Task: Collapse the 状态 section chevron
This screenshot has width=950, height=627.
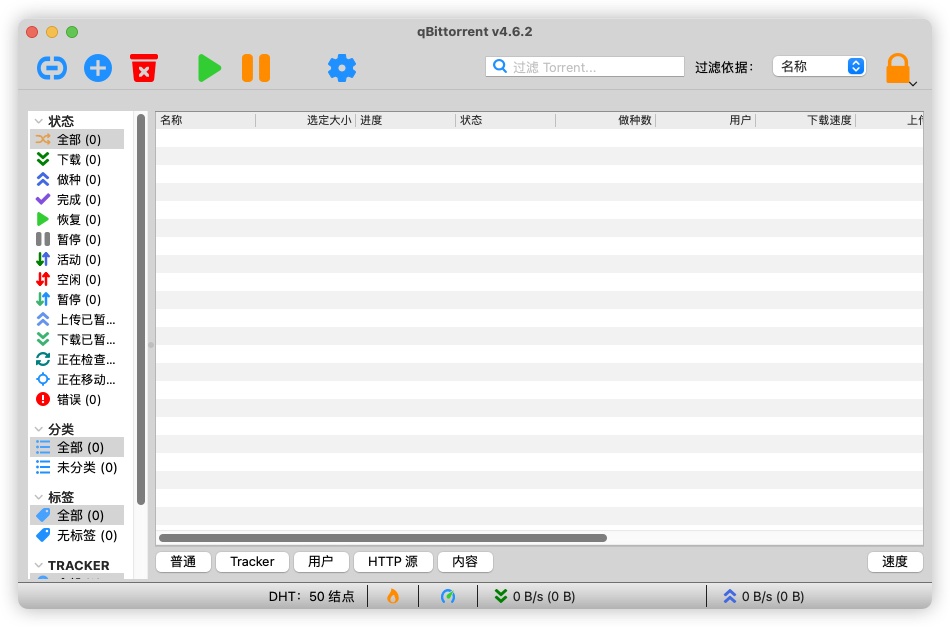Action: [x=38, y=121]
